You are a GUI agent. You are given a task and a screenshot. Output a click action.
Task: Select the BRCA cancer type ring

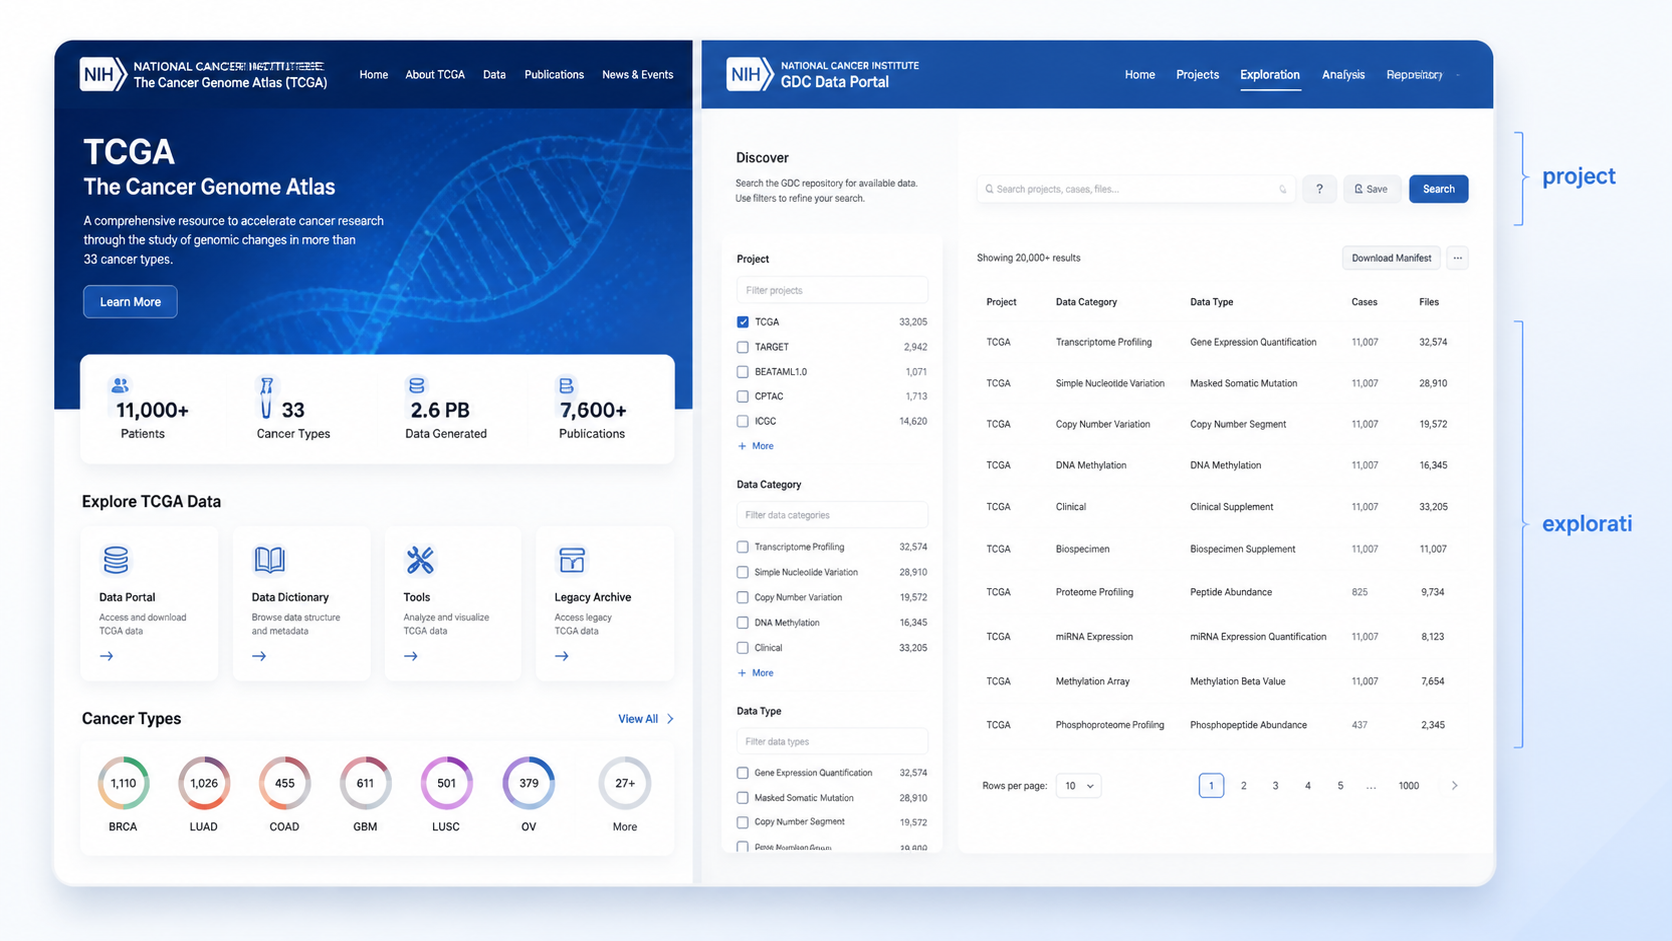(123, 783)
